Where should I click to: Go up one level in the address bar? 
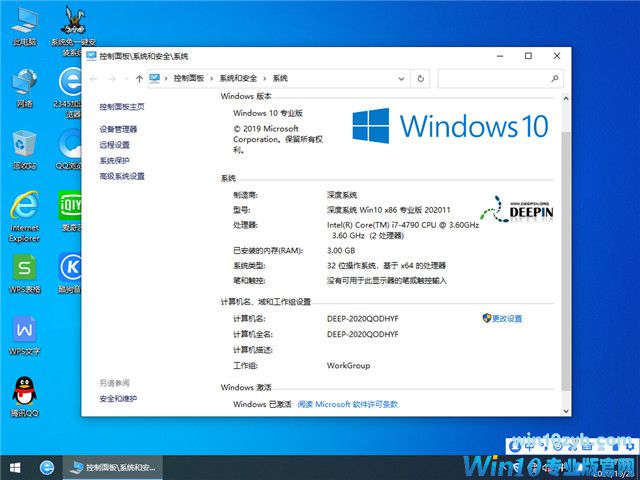(139, 79)
